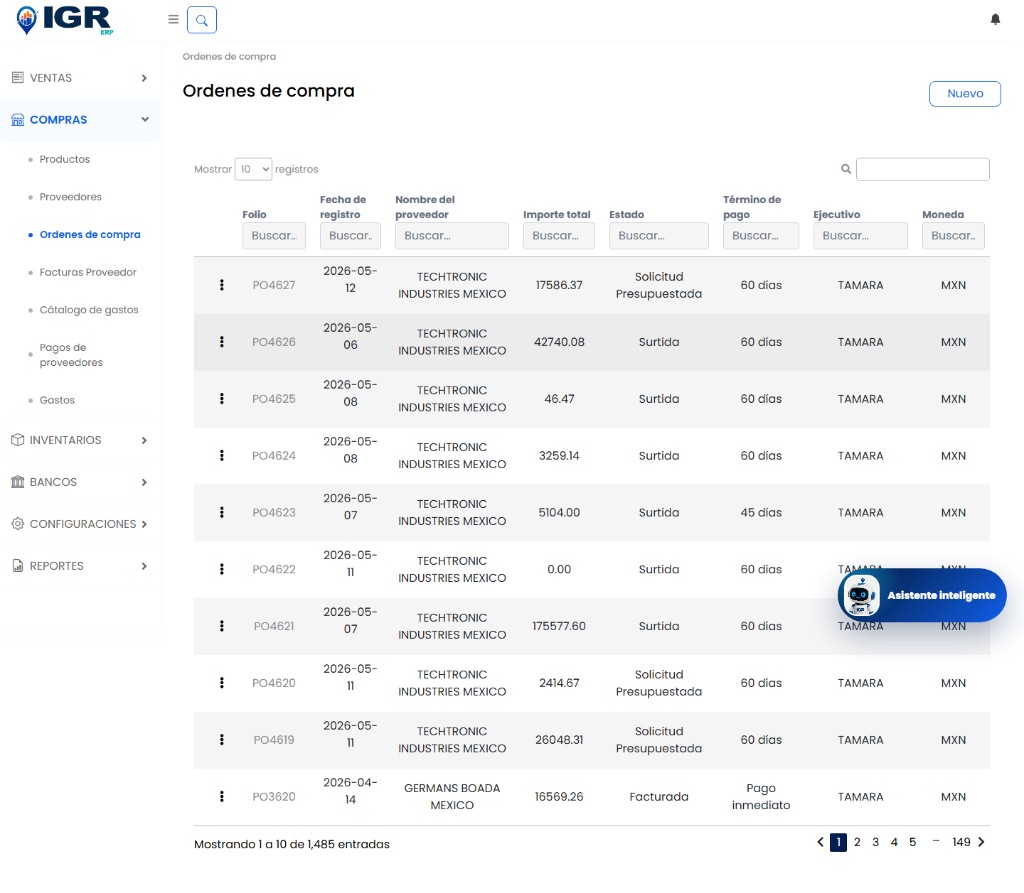Focus the Nombre del proveedor filter field
The width and height of the screenshot is (1024, 893).
(x=452, y=235)
